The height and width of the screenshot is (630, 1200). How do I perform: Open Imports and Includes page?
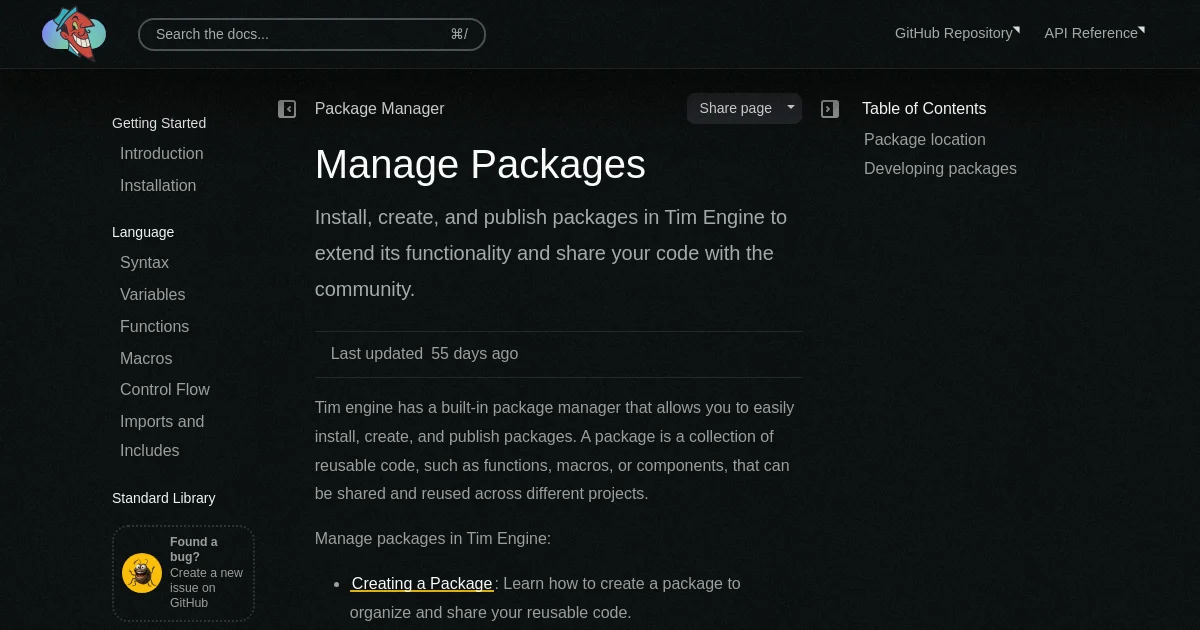coord(162,436)
